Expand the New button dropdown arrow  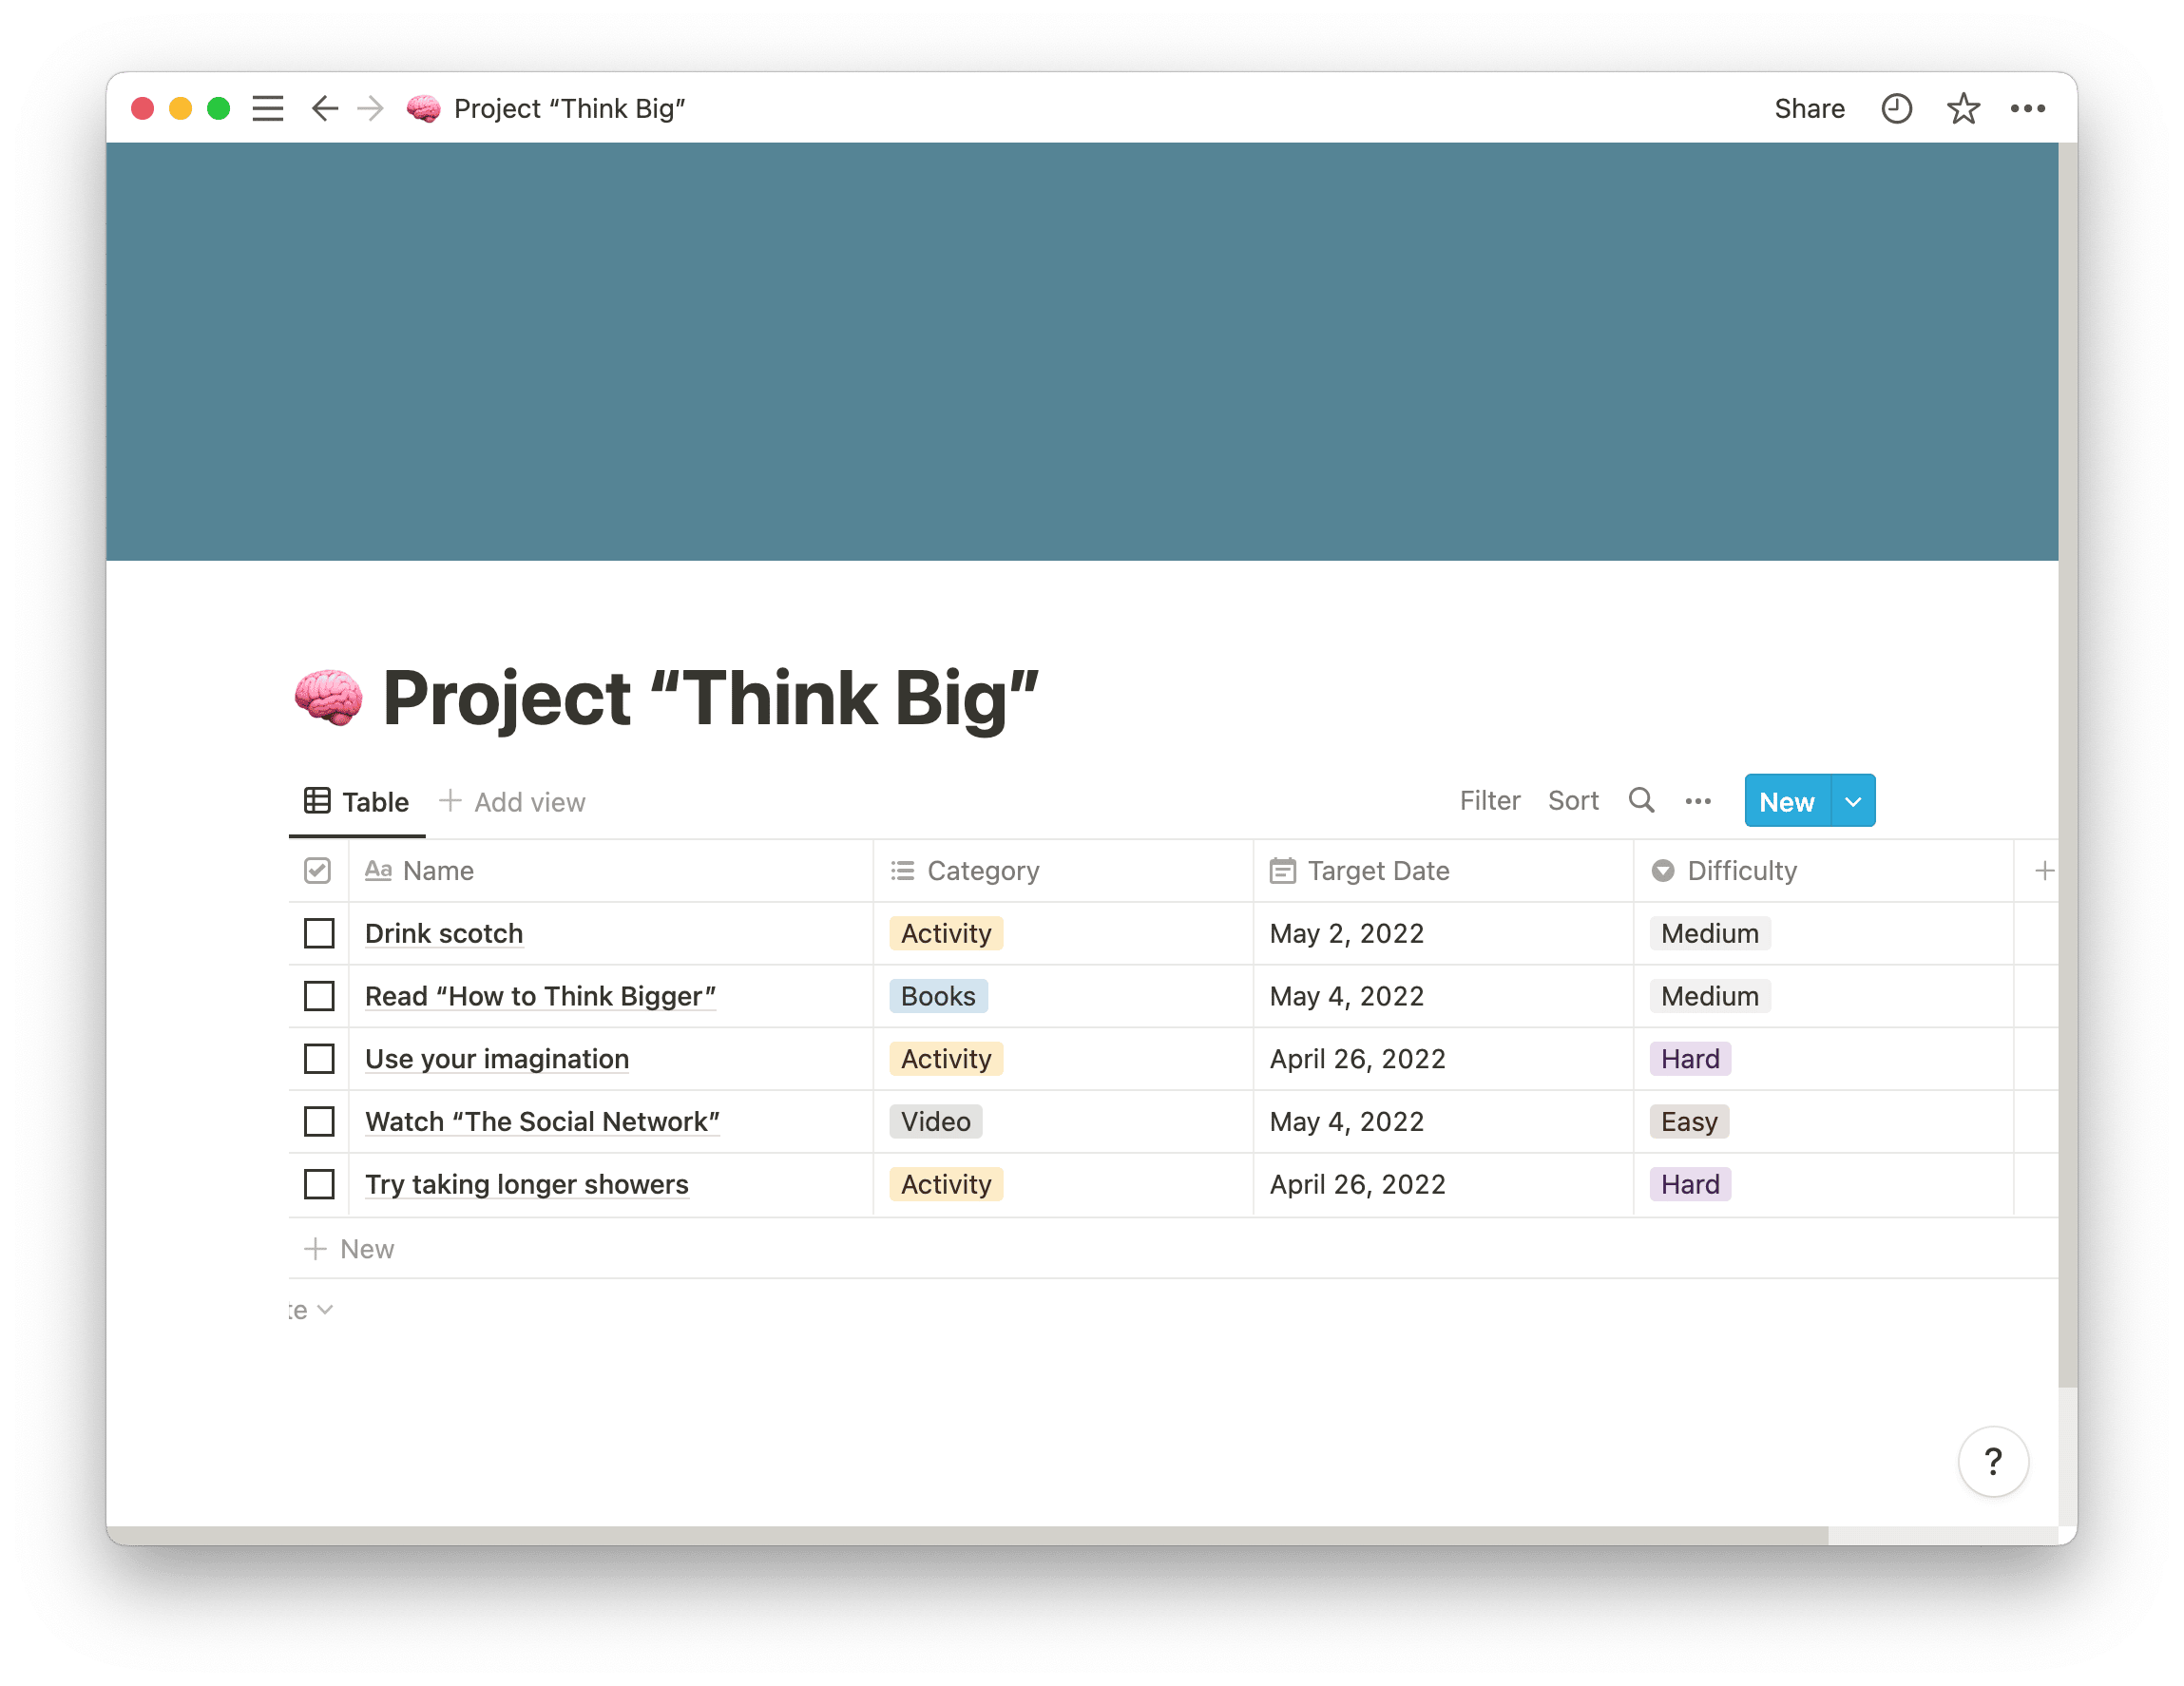point(1852,801)
